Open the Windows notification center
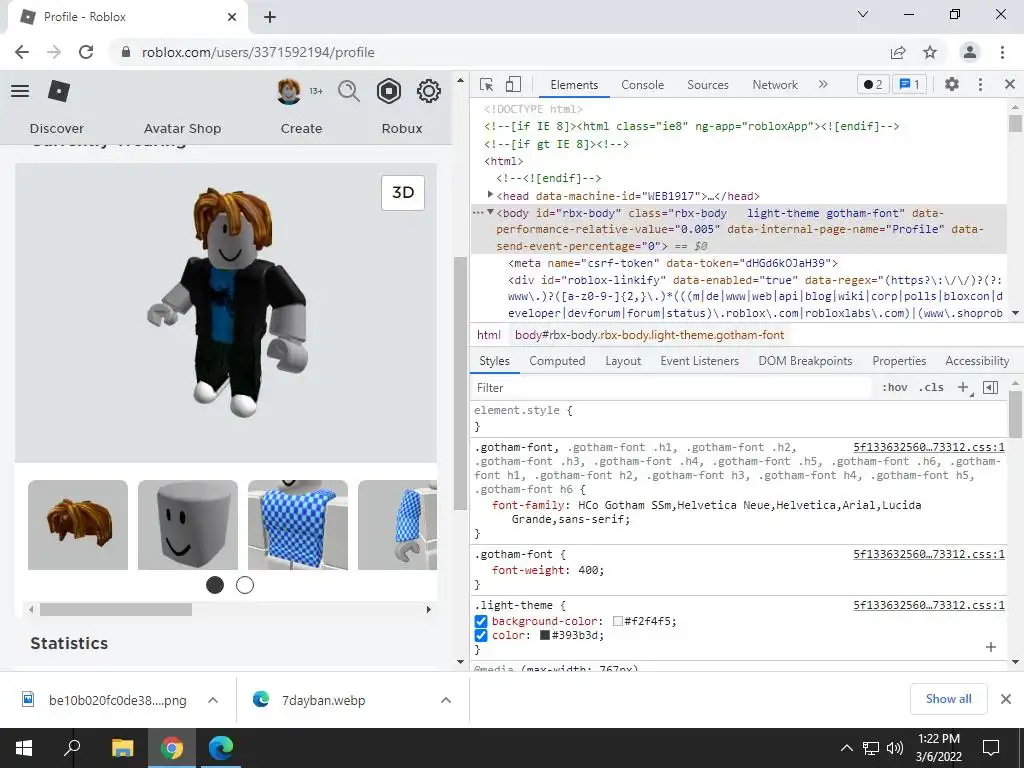This screenshot has width=1024, height=768. (991, 747)
